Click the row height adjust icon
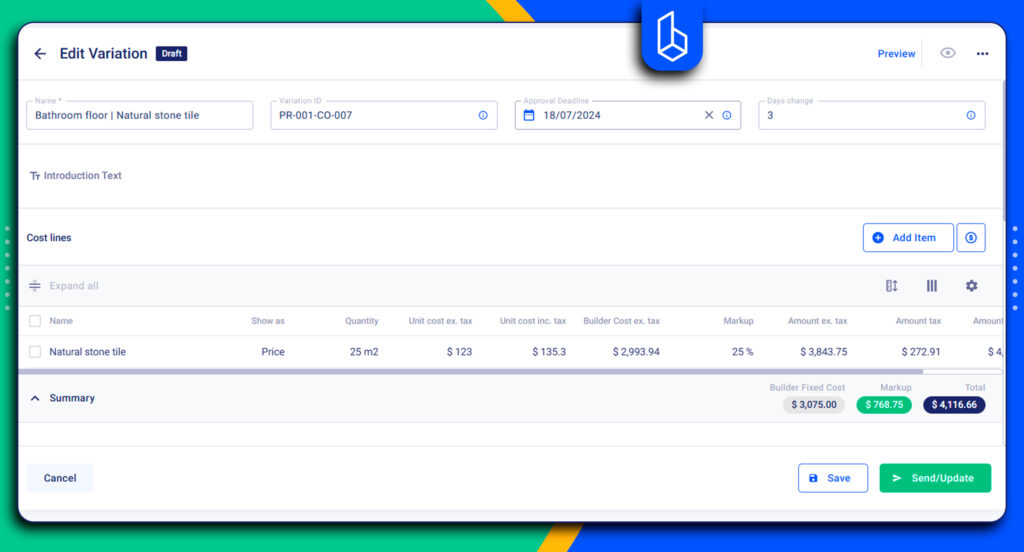 coord(891,285)
